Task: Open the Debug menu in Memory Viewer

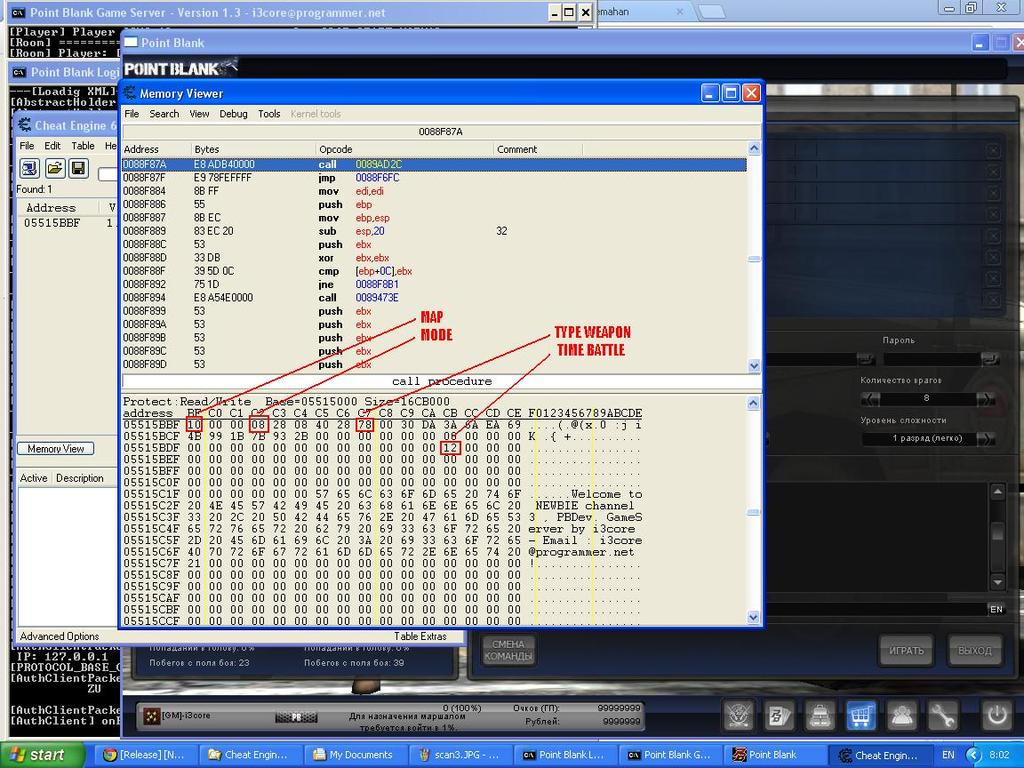Action: pos(232,114)
